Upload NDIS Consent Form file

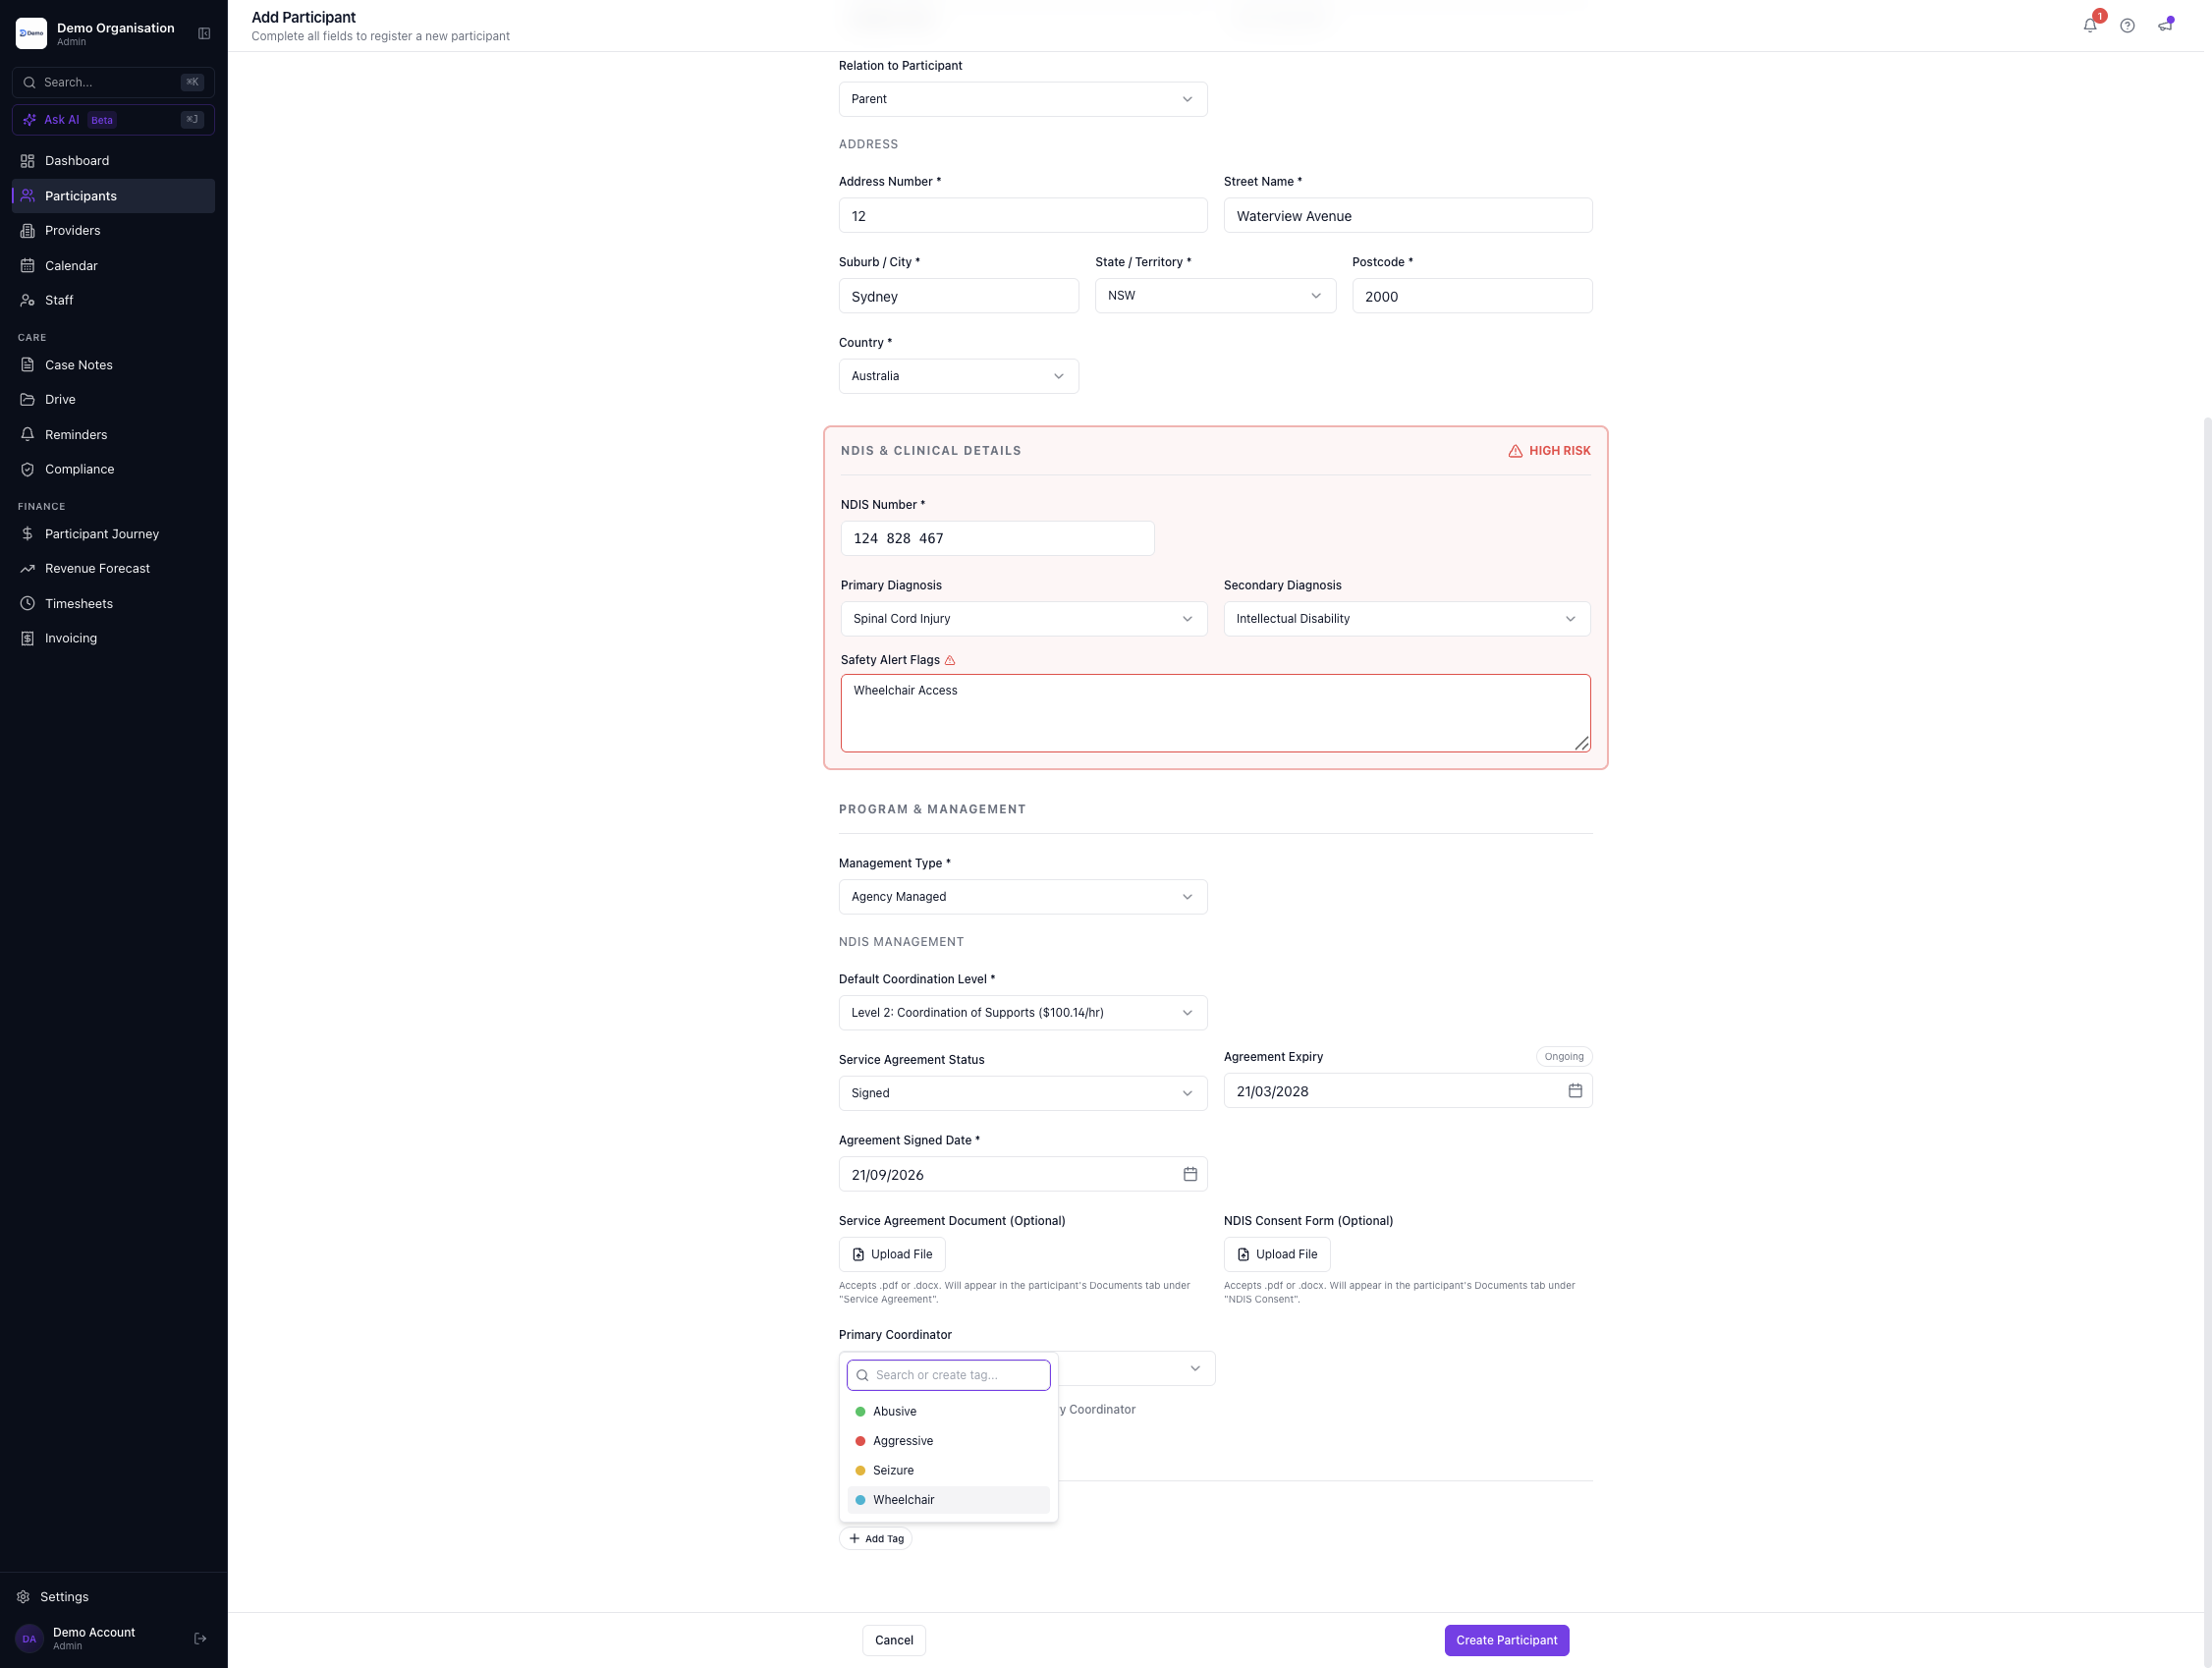tap(1276, 1254)
